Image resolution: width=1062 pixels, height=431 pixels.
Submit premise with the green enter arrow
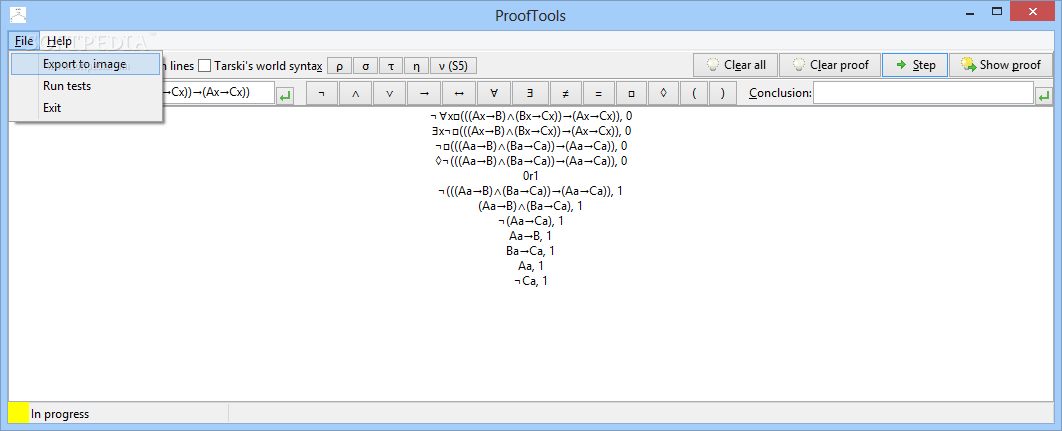[x=286, y=96]
